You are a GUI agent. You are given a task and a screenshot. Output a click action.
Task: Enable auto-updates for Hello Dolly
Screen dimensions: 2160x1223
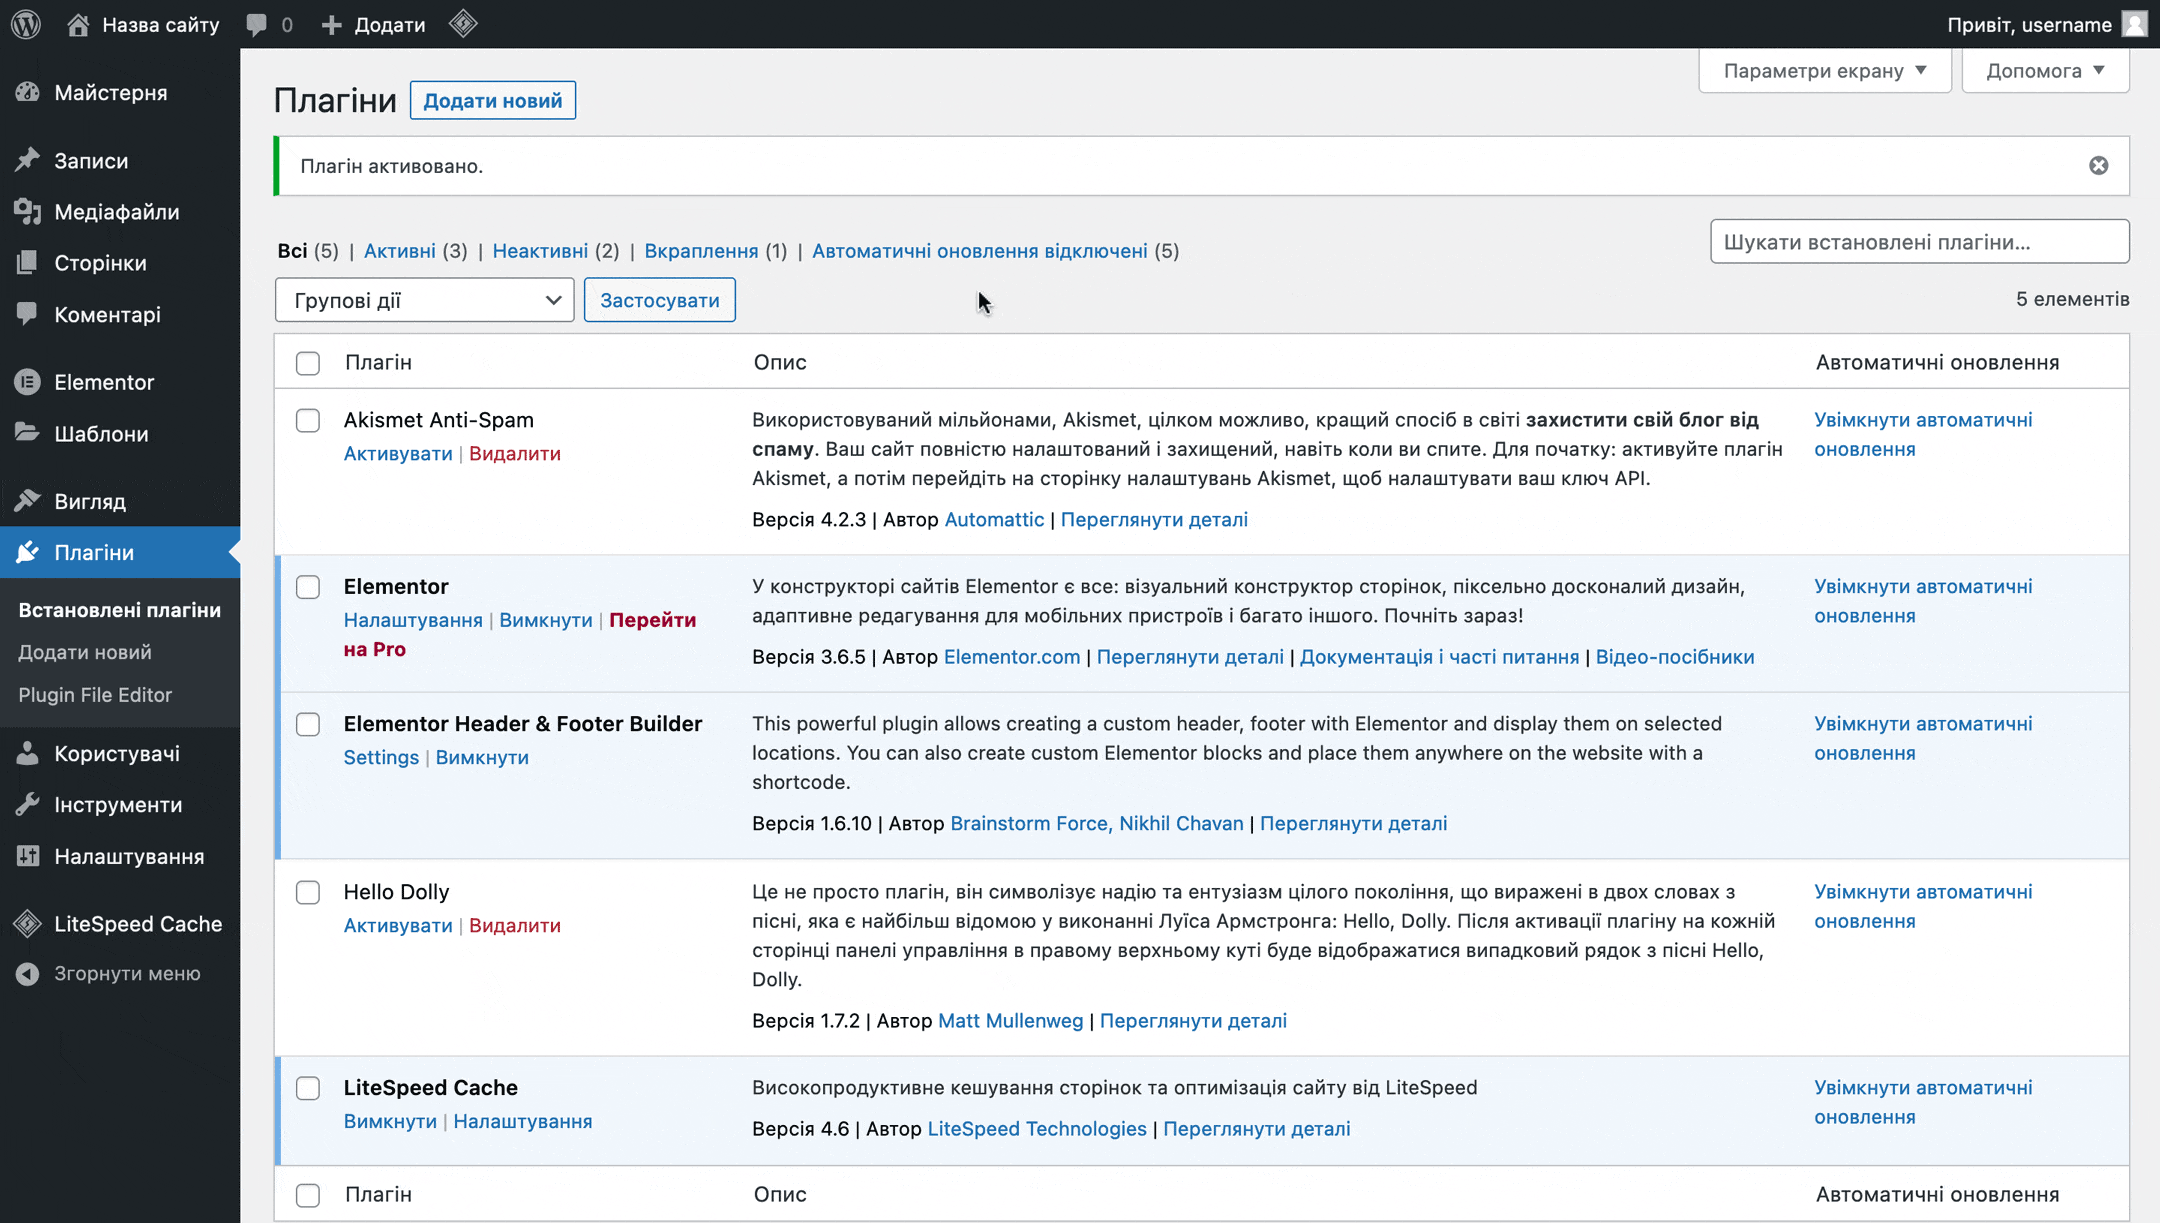click(1923, 906)
